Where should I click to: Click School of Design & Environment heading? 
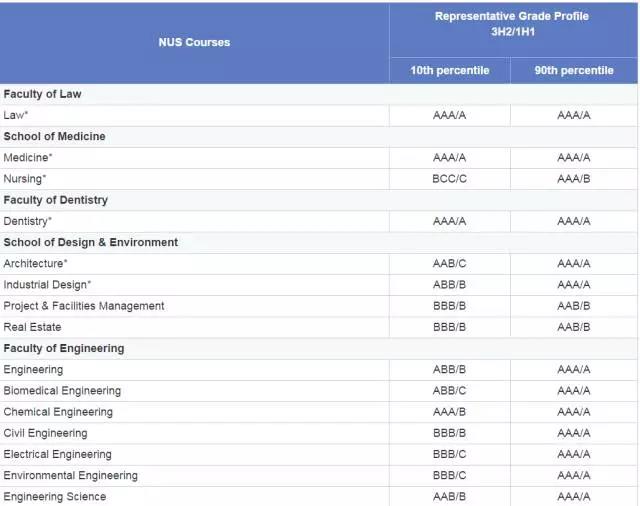click(91, 242)
